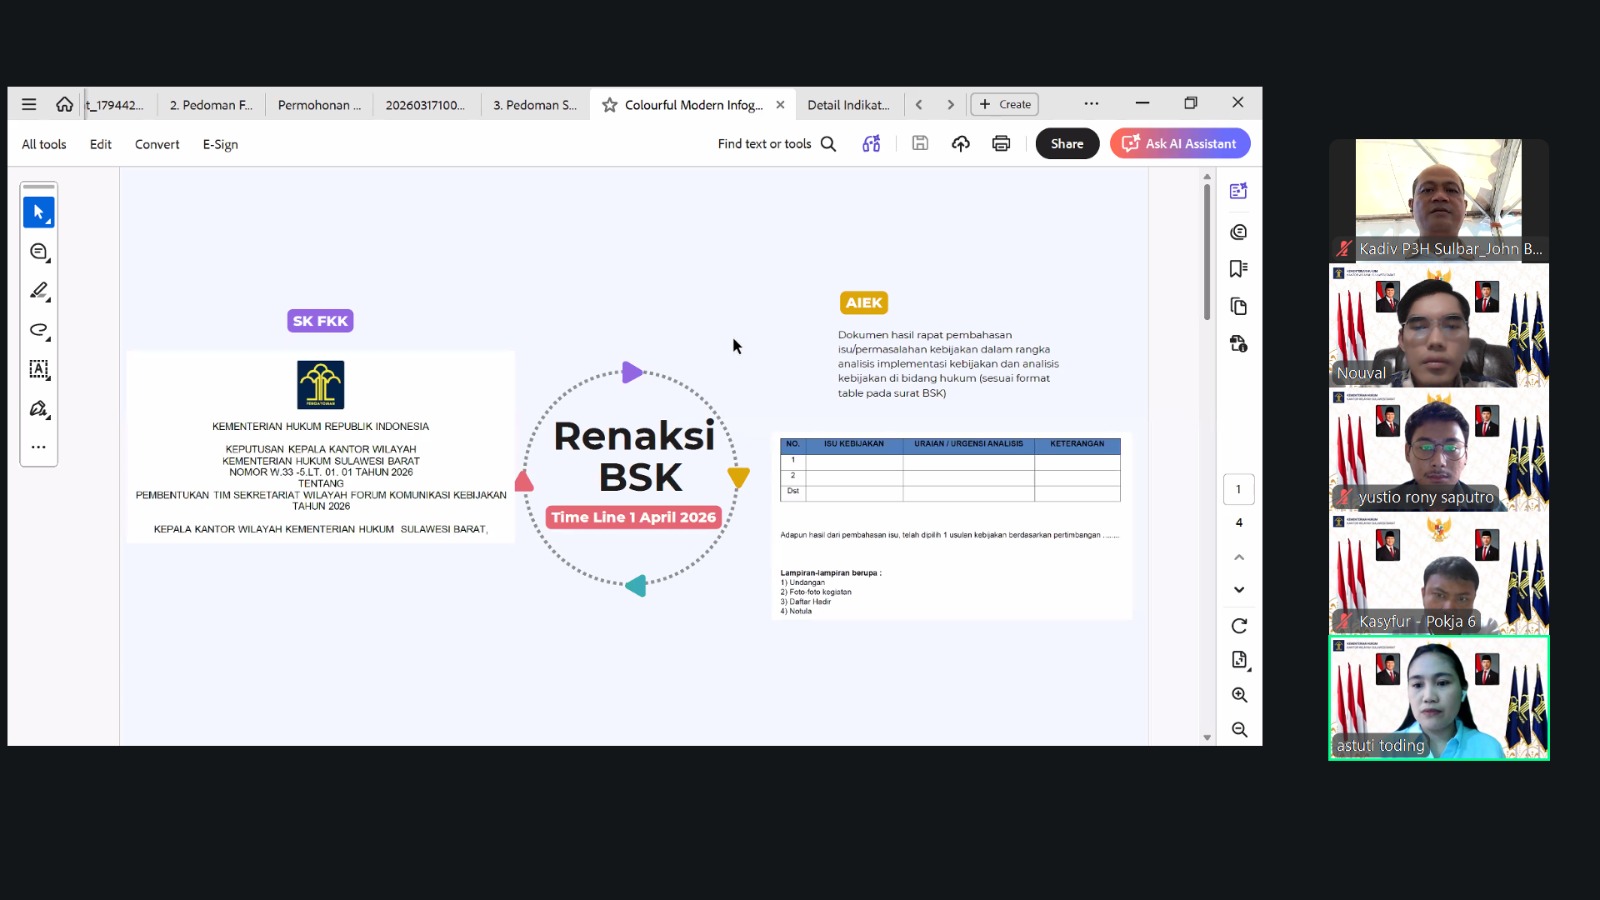Image resolution: width=1600 pixels, height=900 pixels.
Task: Click the upload to cloud icon
Action: tap(960, 144)
